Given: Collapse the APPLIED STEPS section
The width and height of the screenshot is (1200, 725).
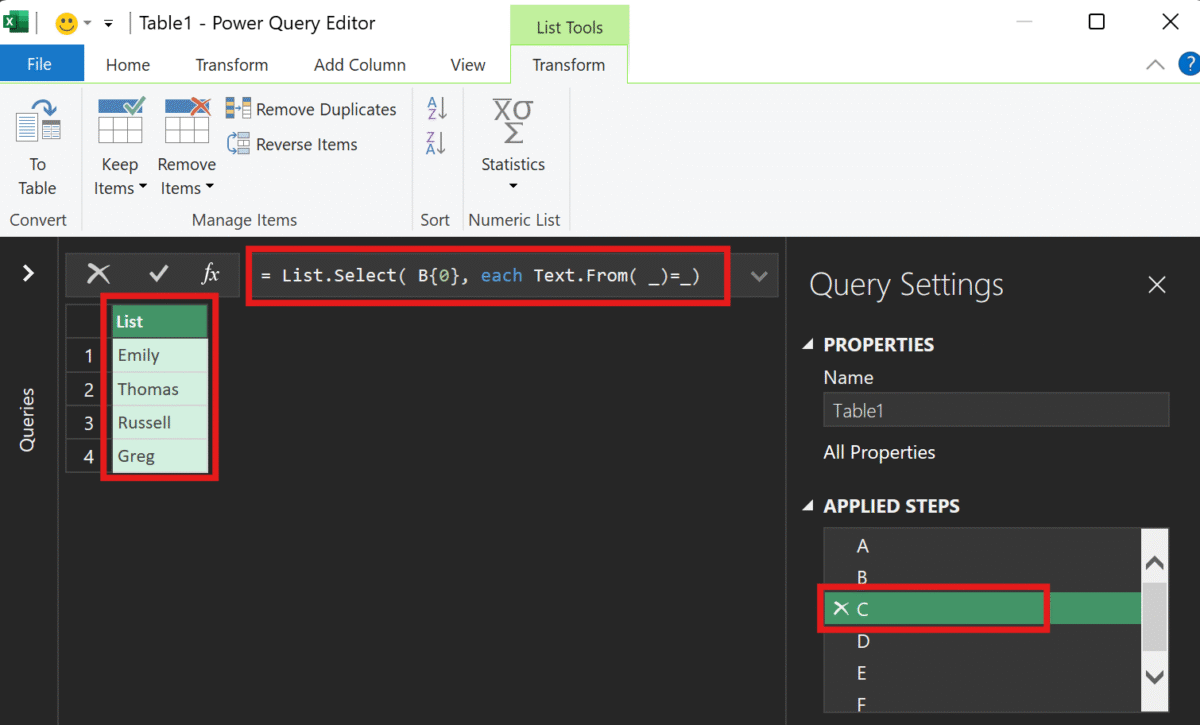Looking at the screenshot, I should [x=808, y=507].
